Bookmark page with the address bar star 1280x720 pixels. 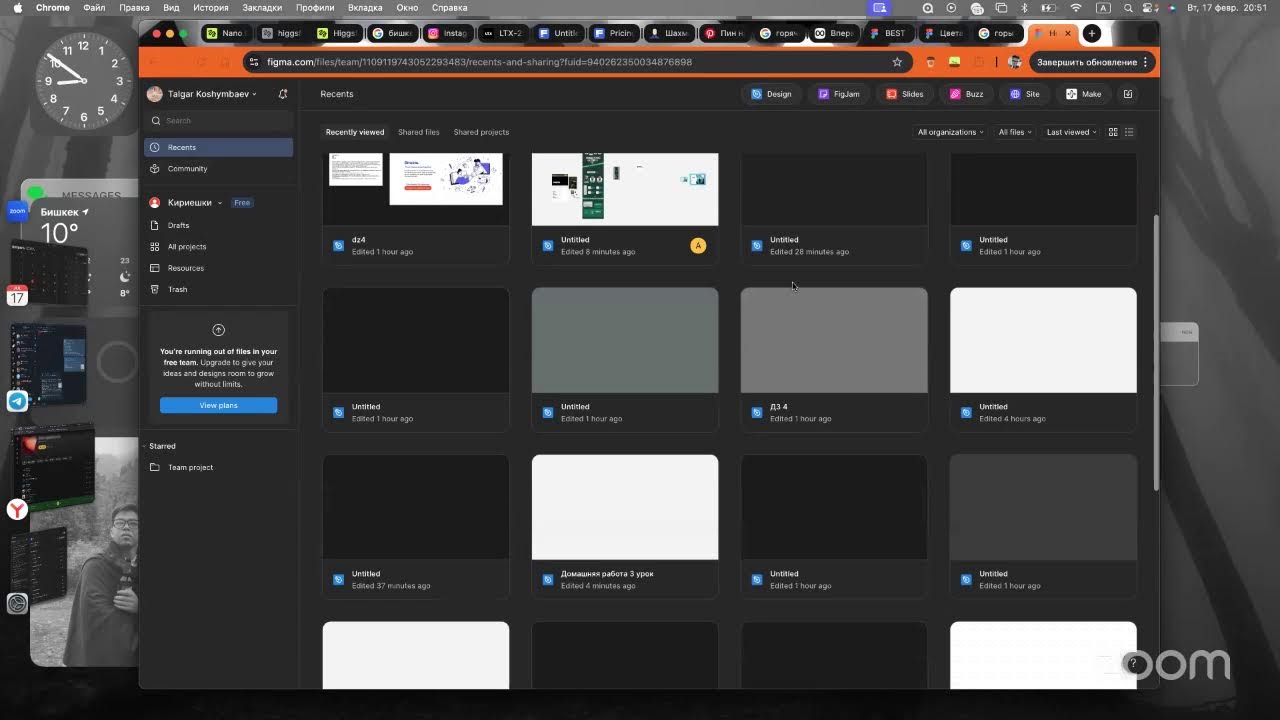[x=897, y=62]
